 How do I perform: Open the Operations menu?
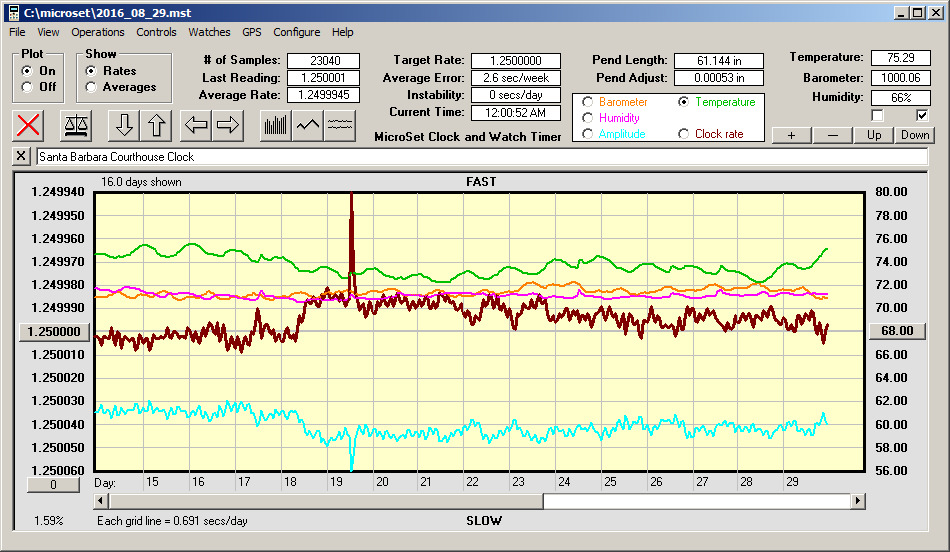pyautogui.click(x=98, y=32)
